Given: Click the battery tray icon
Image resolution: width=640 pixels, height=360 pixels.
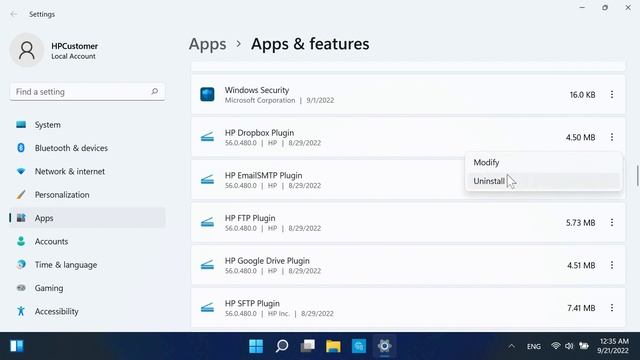Looking at the screenshot, I should point(584,346).
